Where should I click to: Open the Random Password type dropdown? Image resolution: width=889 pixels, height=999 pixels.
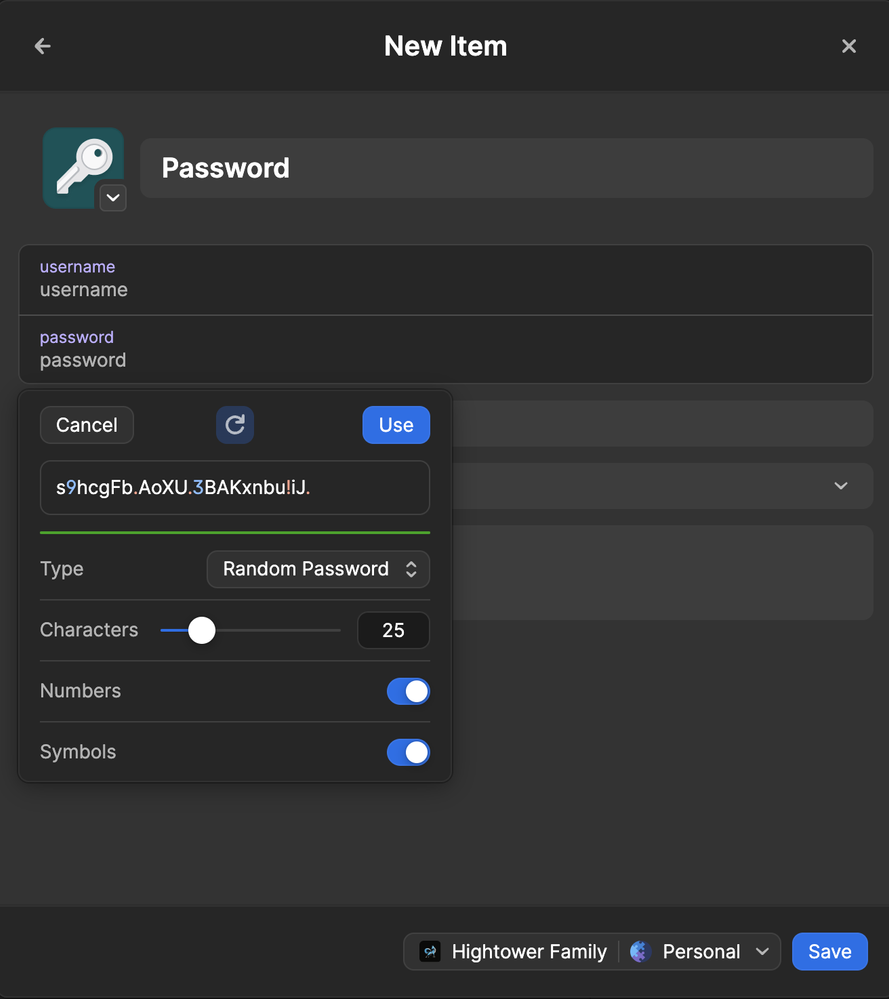[x=318, y=569]
